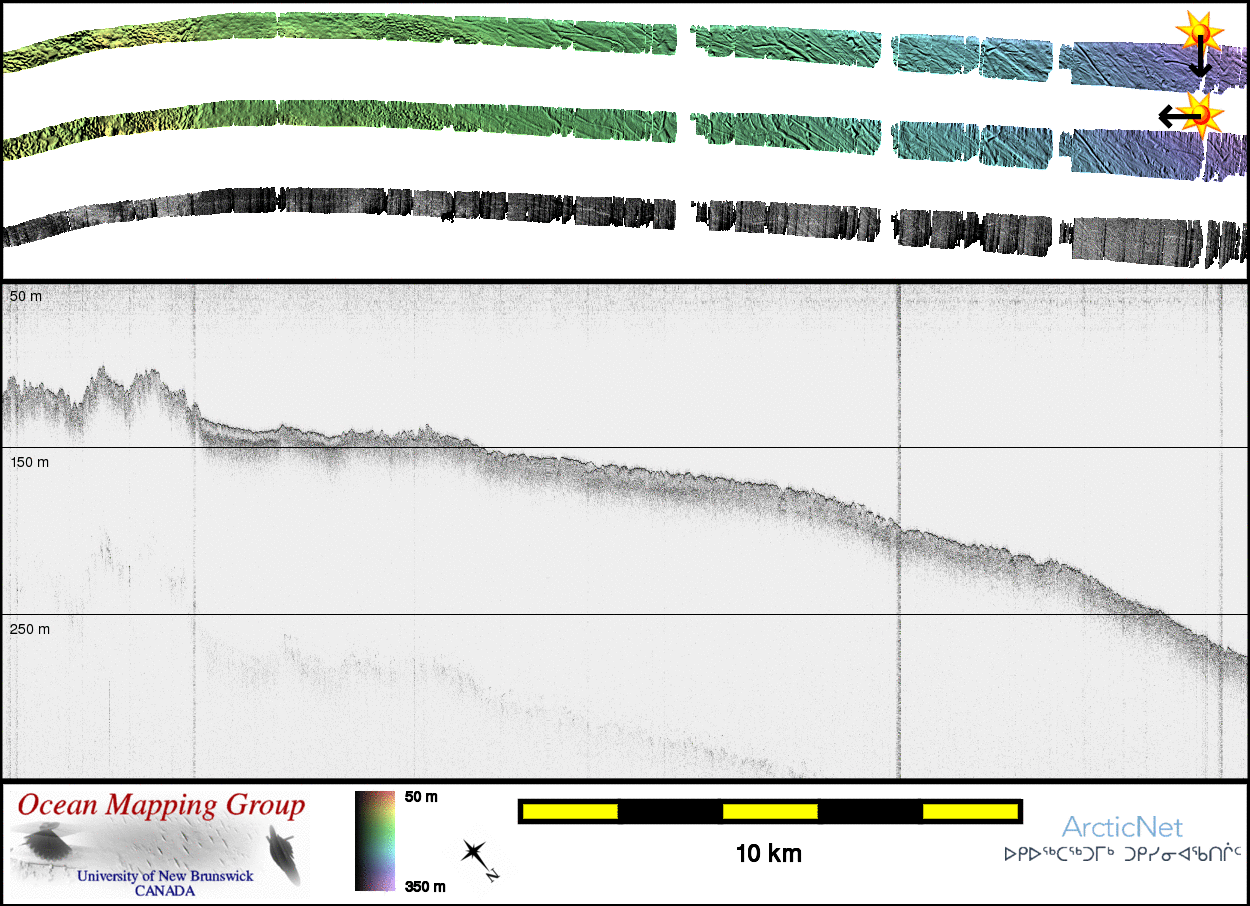Select the ArcticNet logo
Viewport: 1250px width, 906px height.
1122,827
